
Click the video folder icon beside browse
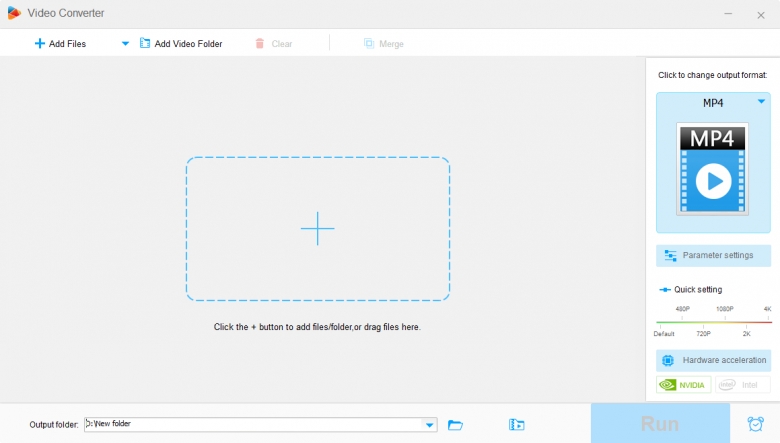pyautogui.click(x=516, y=425)
